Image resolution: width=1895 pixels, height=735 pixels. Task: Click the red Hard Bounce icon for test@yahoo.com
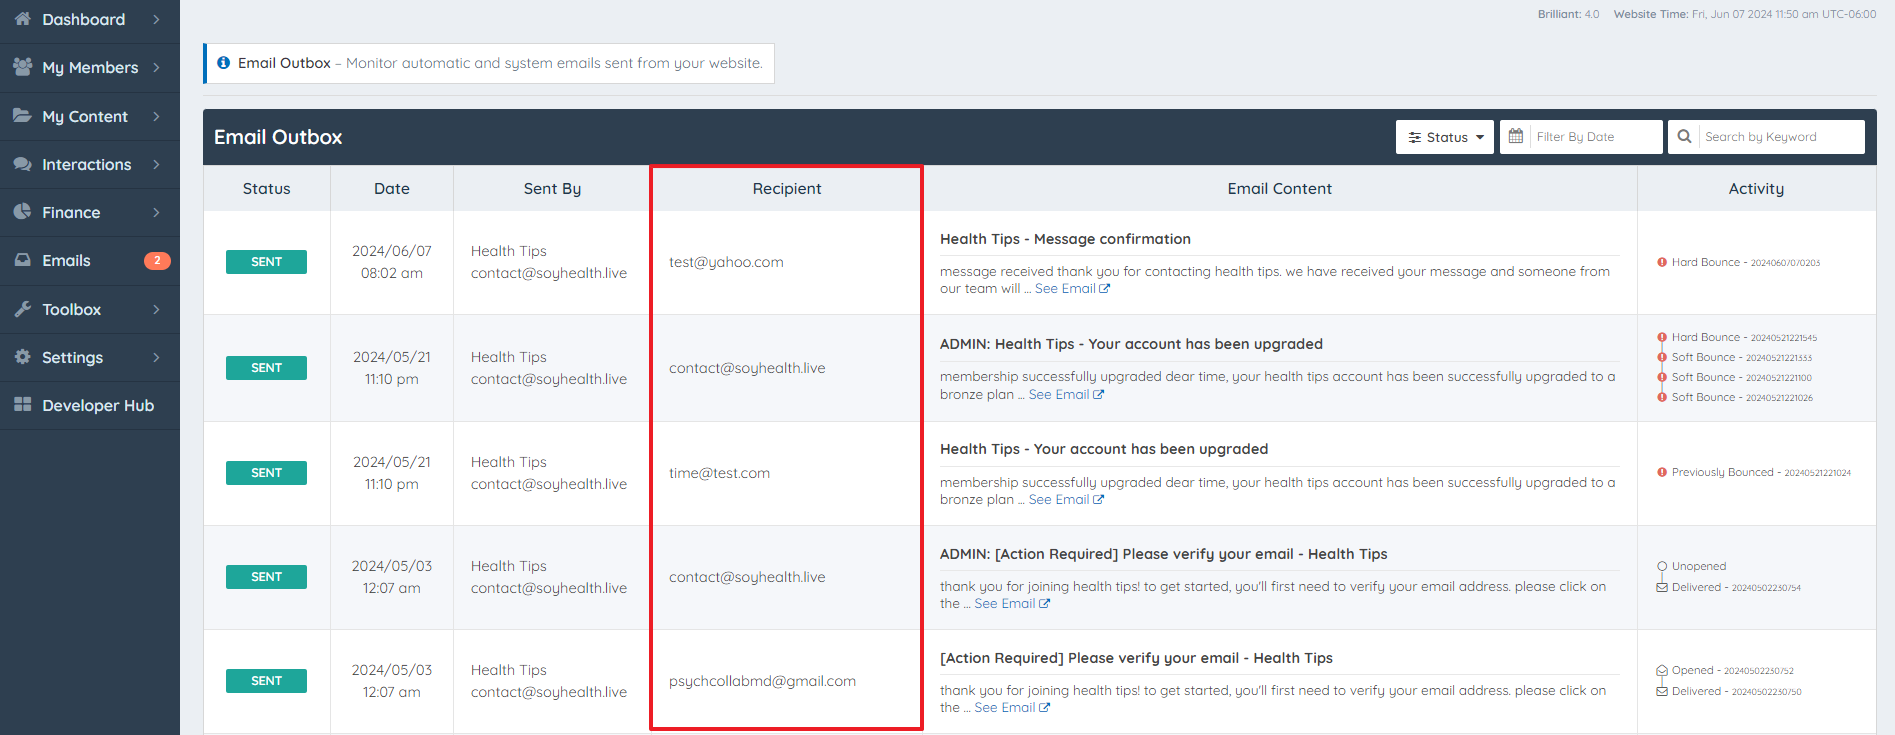tap(1662, 262)
